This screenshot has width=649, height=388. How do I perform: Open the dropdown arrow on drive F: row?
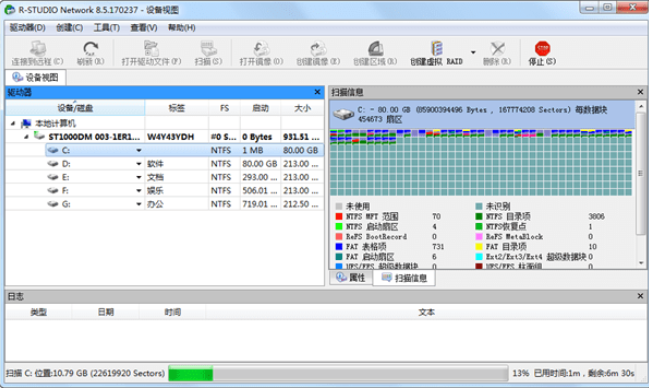click(x=139, y=190)
